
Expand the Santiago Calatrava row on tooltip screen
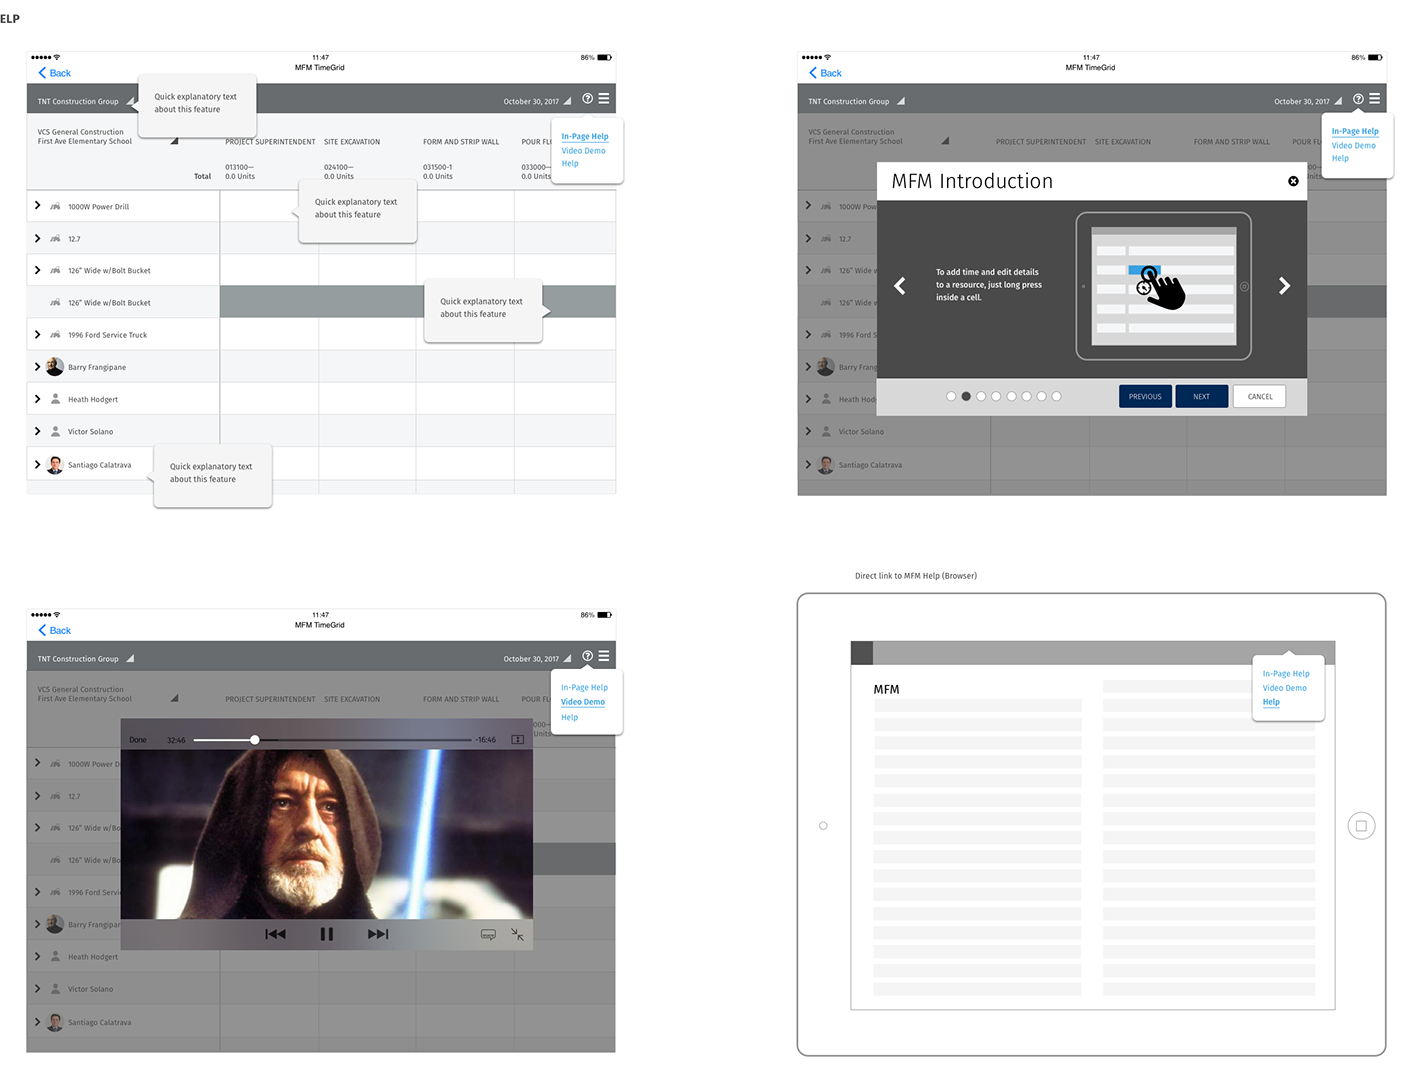pyautogui.click(x=38, y=464)
